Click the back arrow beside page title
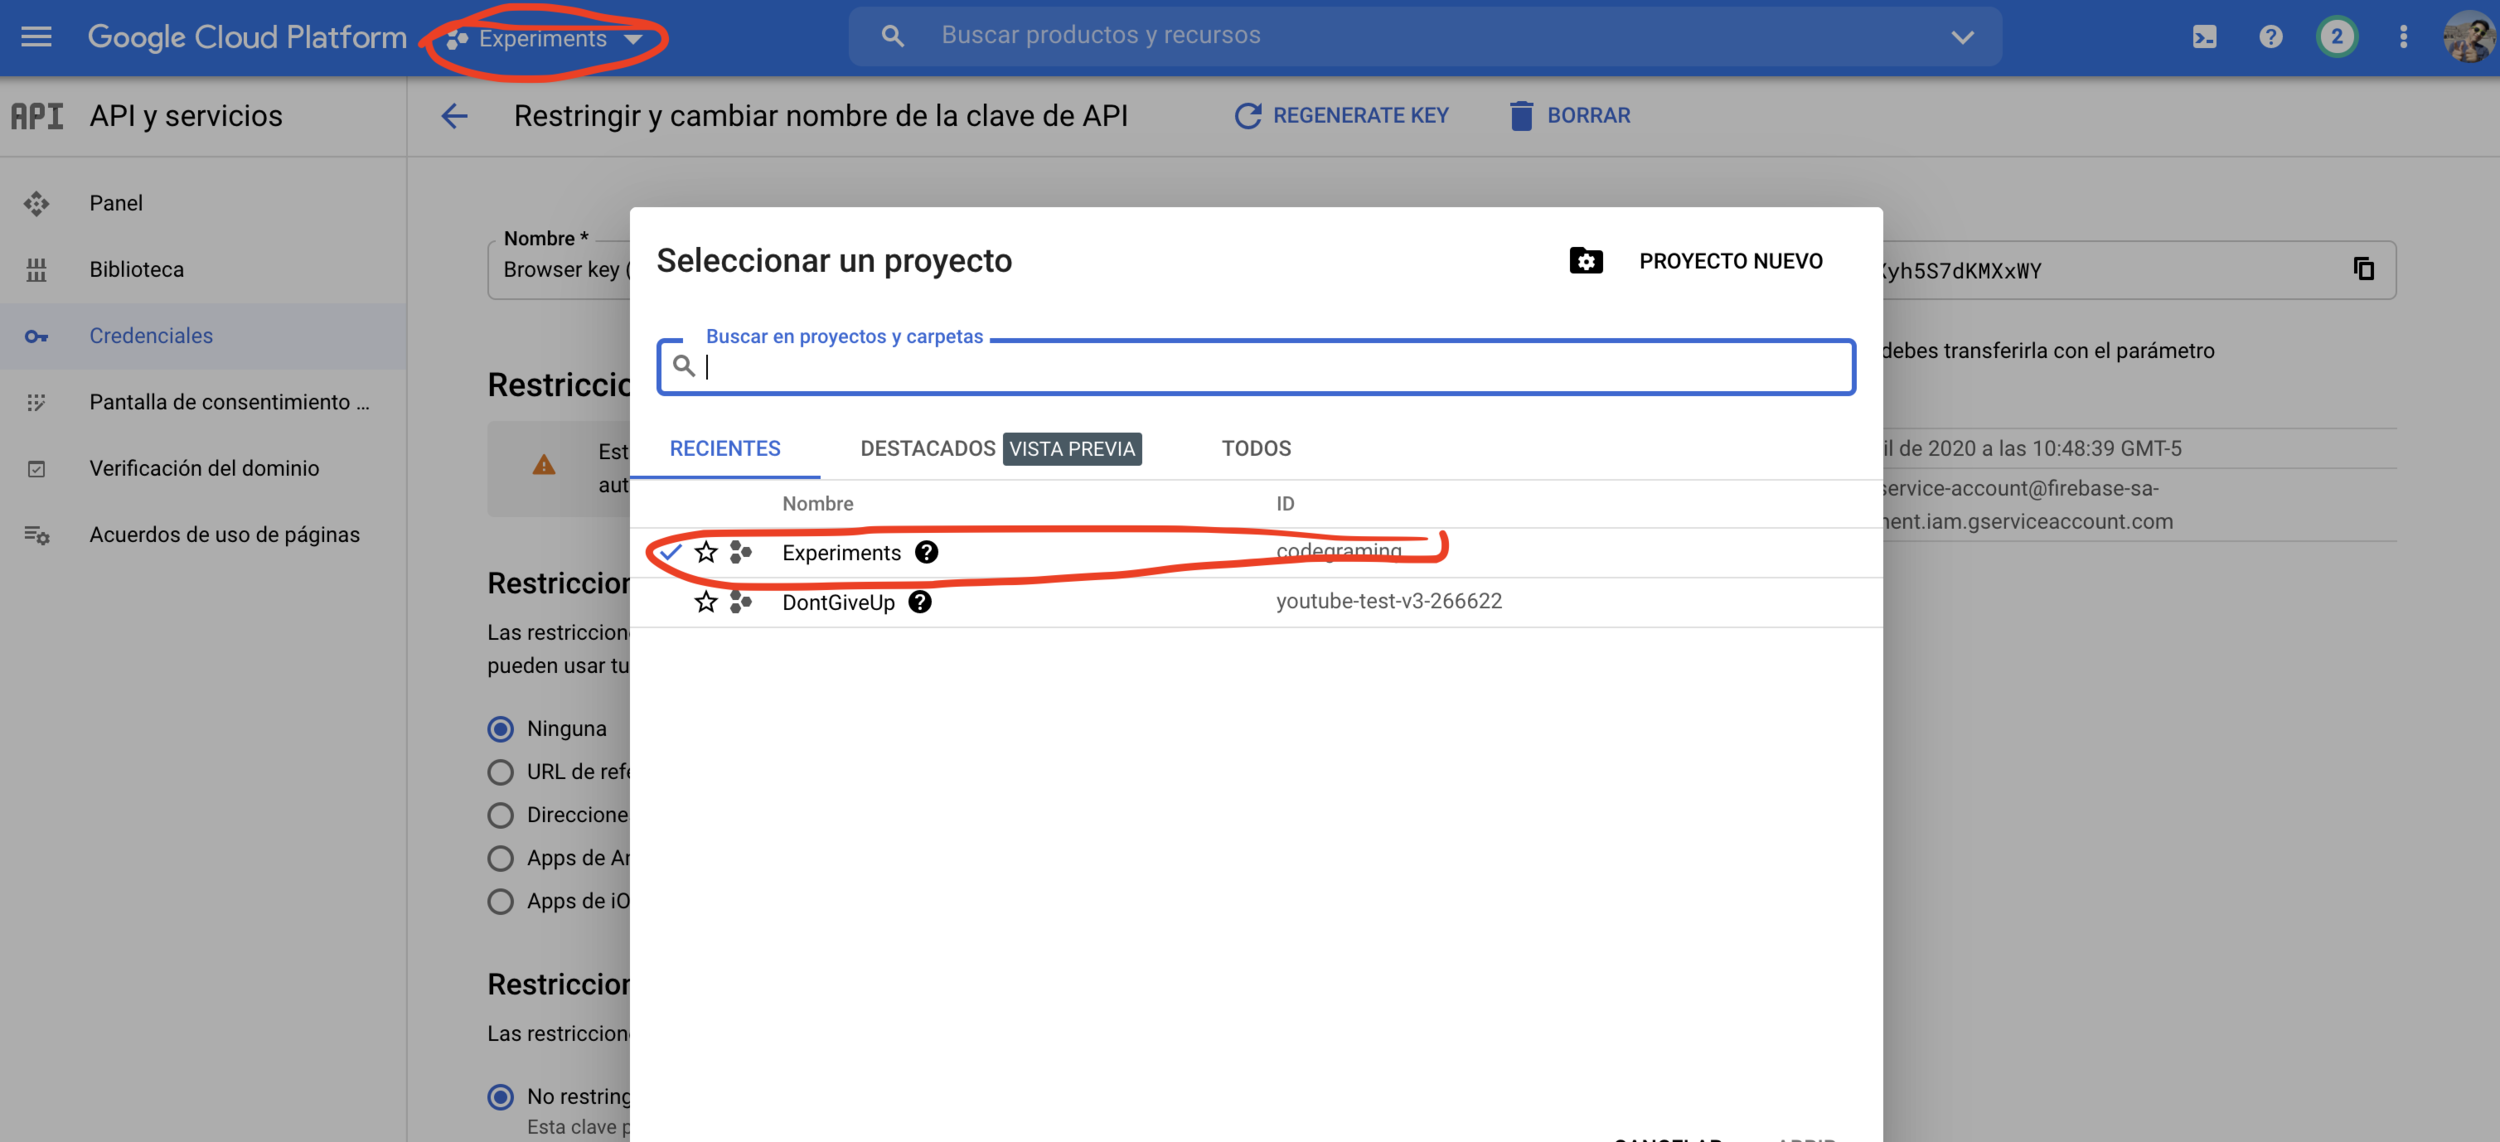 pos(455,116)
